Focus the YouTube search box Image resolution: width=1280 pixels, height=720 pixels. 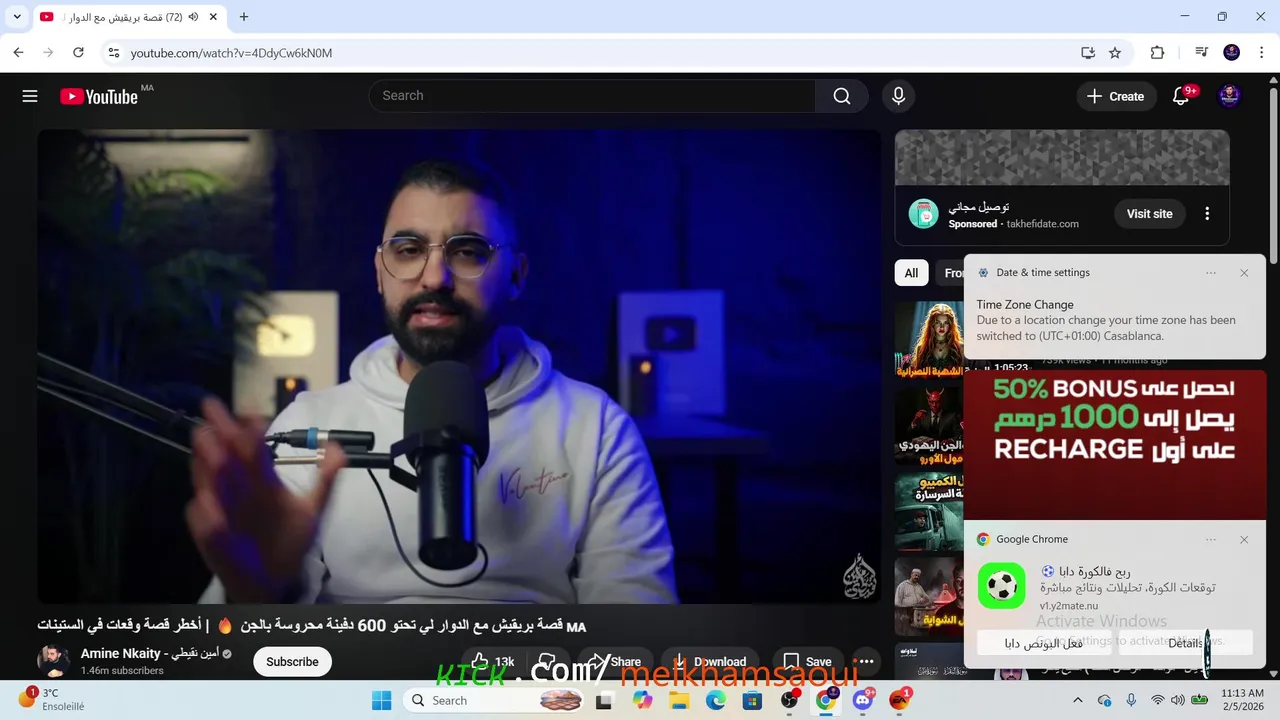coord(592,96)
